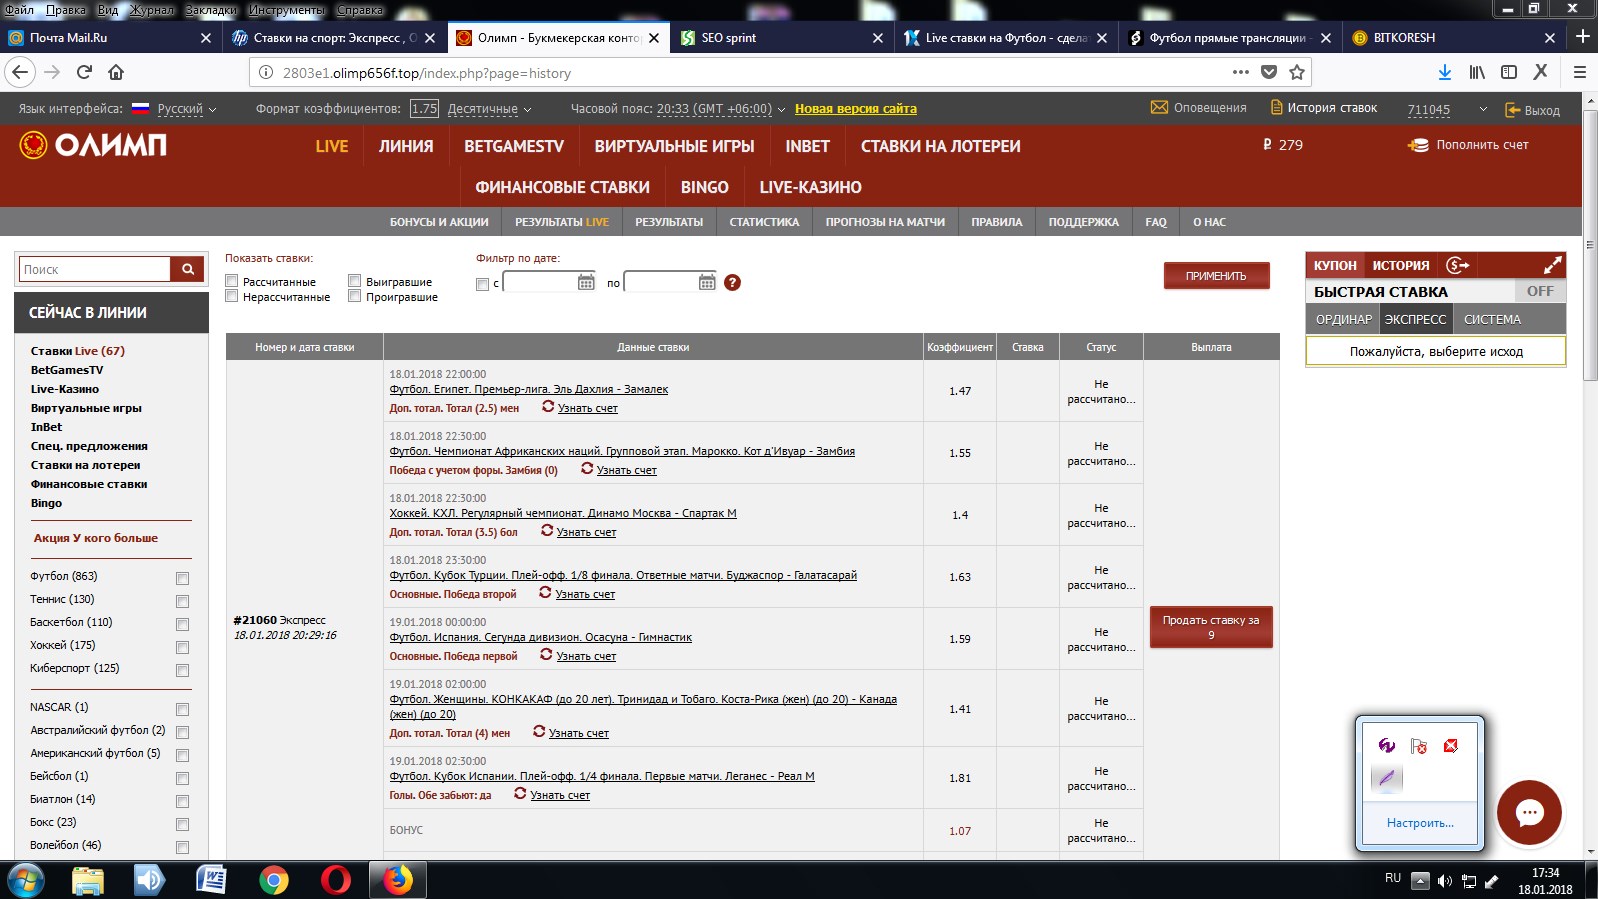The width and height of the screenshot is (1598, 899).
Task: Open the LIVE main menu item
Action: 332,146
